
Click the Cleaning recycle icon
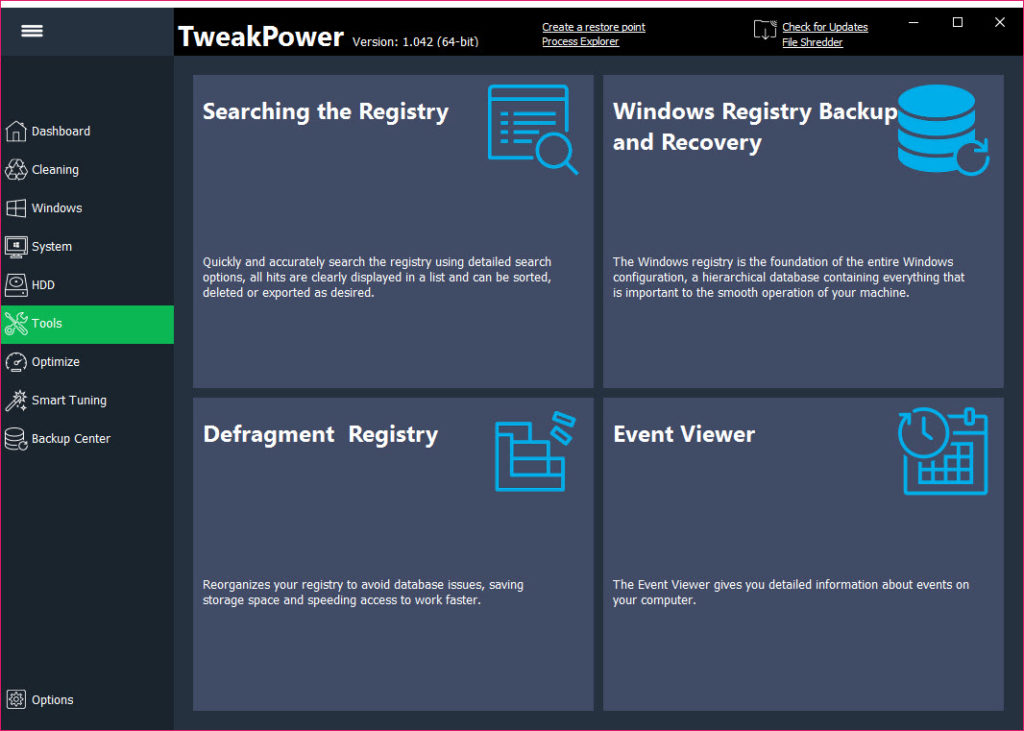click(16, 170)
